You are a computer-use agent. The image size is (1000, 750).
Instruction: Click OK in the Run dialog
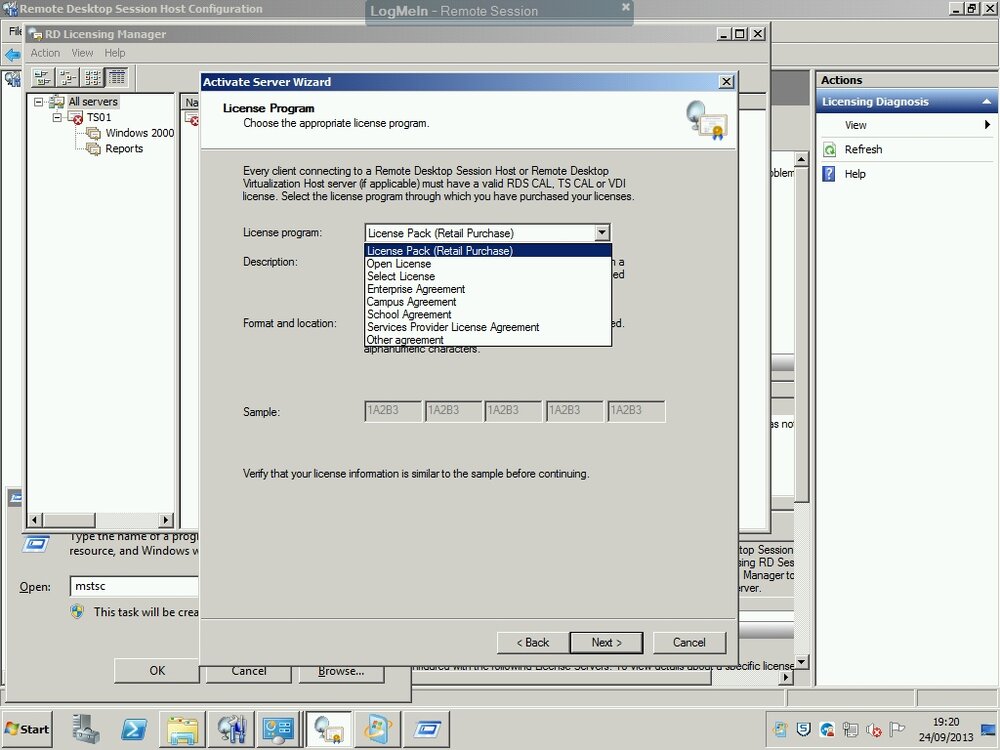(157, 671)
